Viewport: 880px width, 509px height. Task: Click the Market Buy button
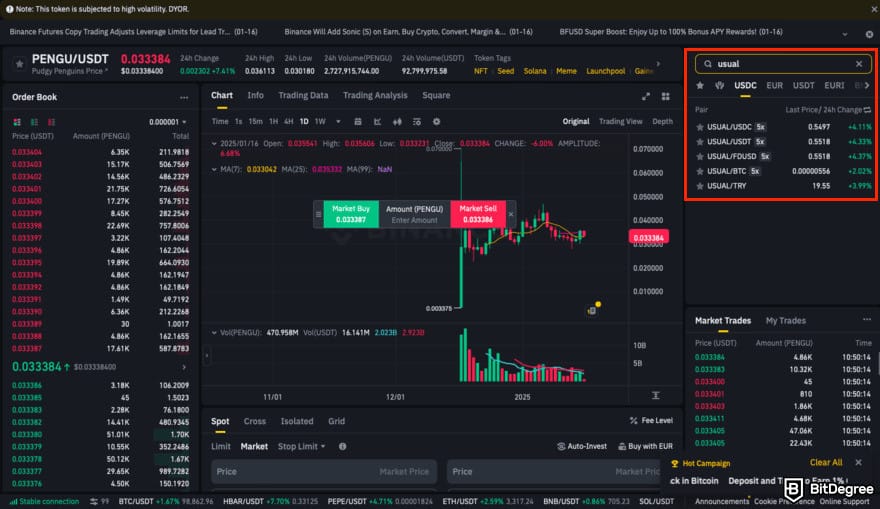click(x=351, y=214)
